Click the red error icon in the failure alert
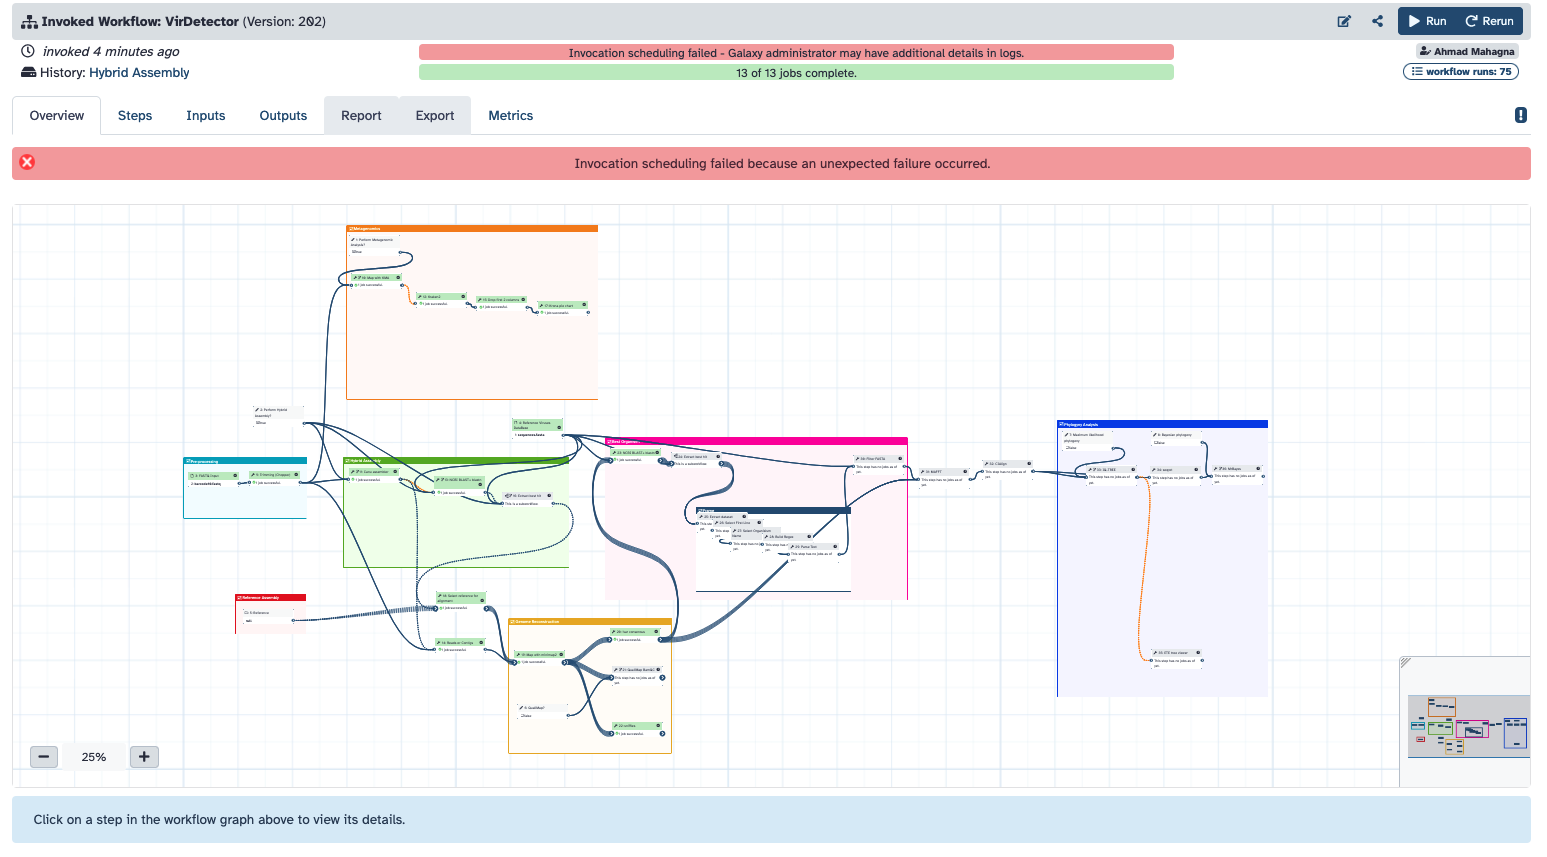 click(x=27, y=162)
